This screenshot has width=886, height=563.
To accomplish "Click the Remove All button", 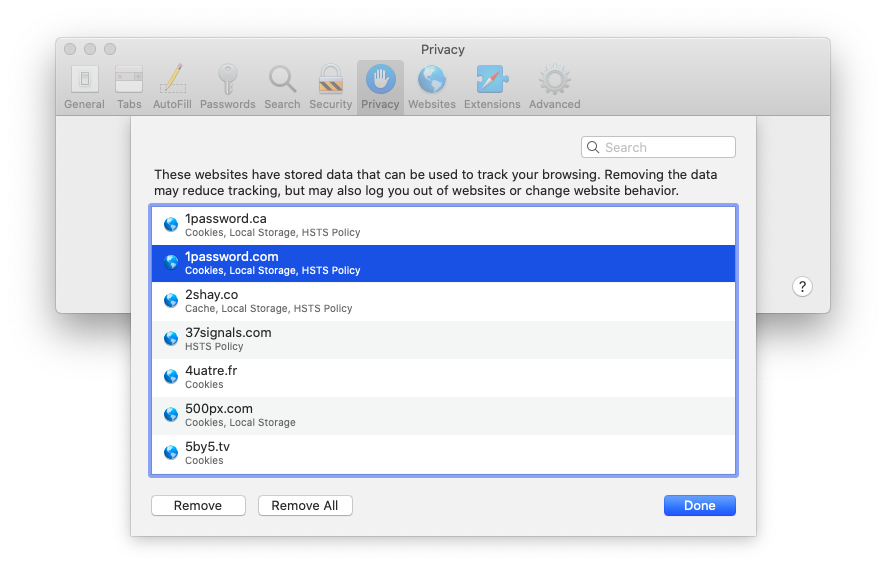I will click(x=305, y=505).
